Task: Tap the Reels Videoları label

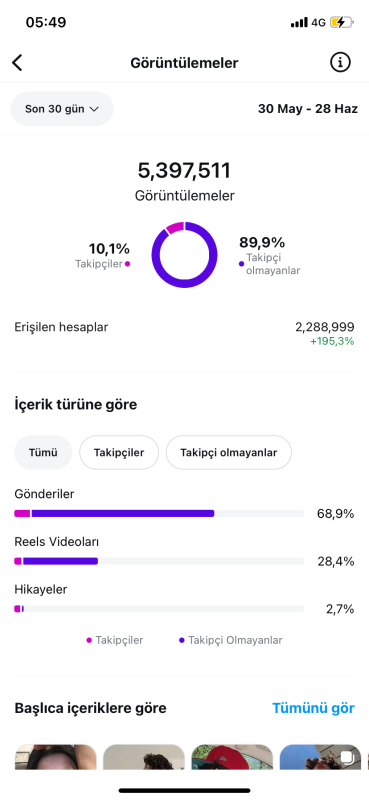Action: [x=57, y=541]
